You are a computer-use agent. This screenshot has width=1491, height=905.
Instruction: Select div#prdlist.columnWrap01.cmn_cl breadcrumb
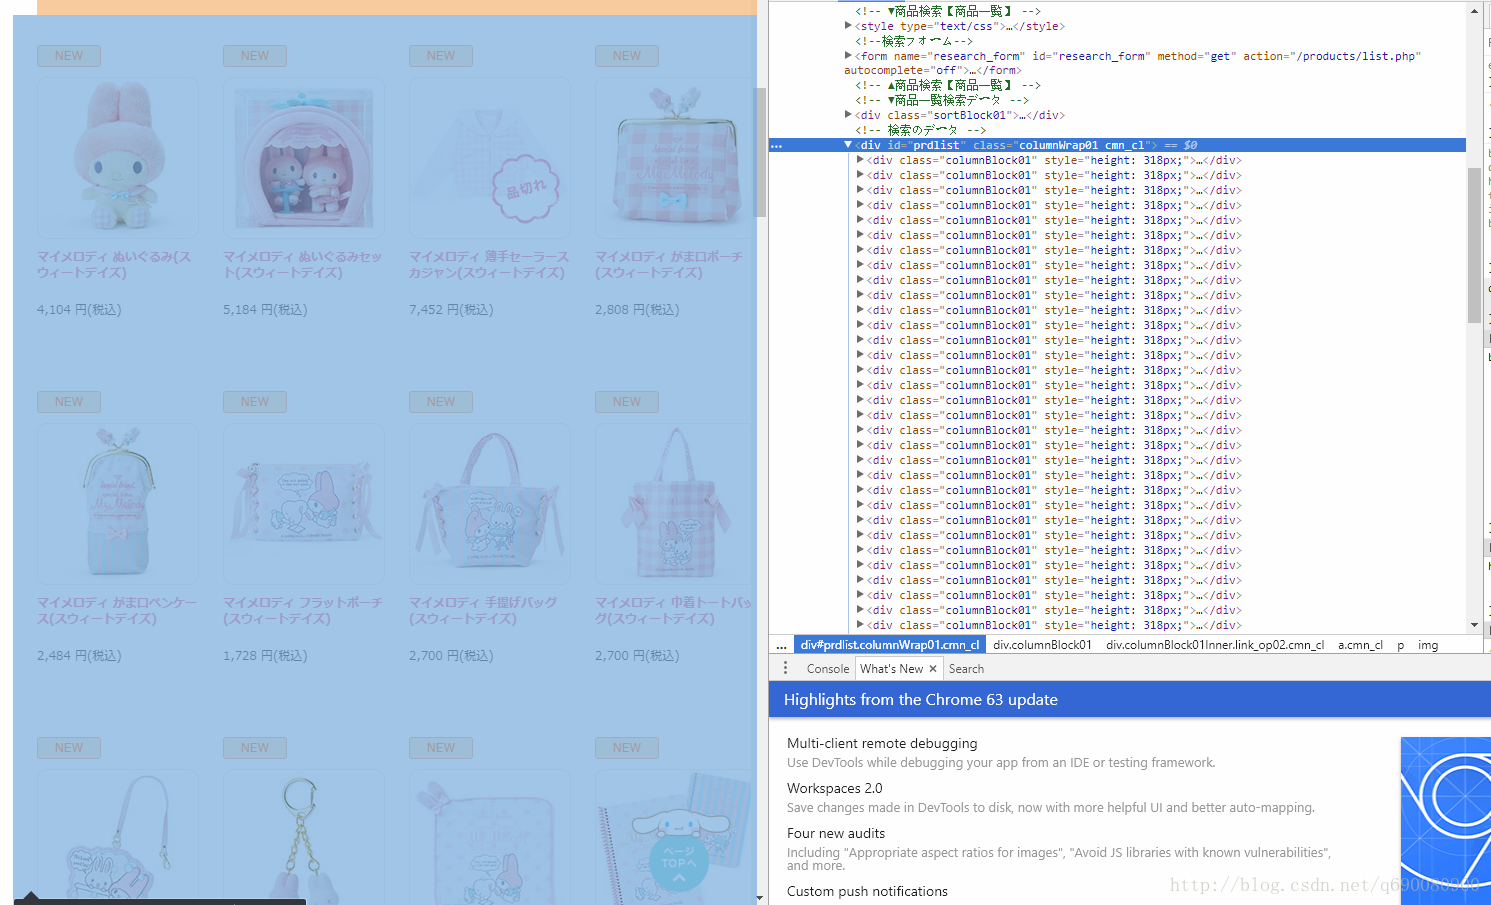tap(890, 645)
